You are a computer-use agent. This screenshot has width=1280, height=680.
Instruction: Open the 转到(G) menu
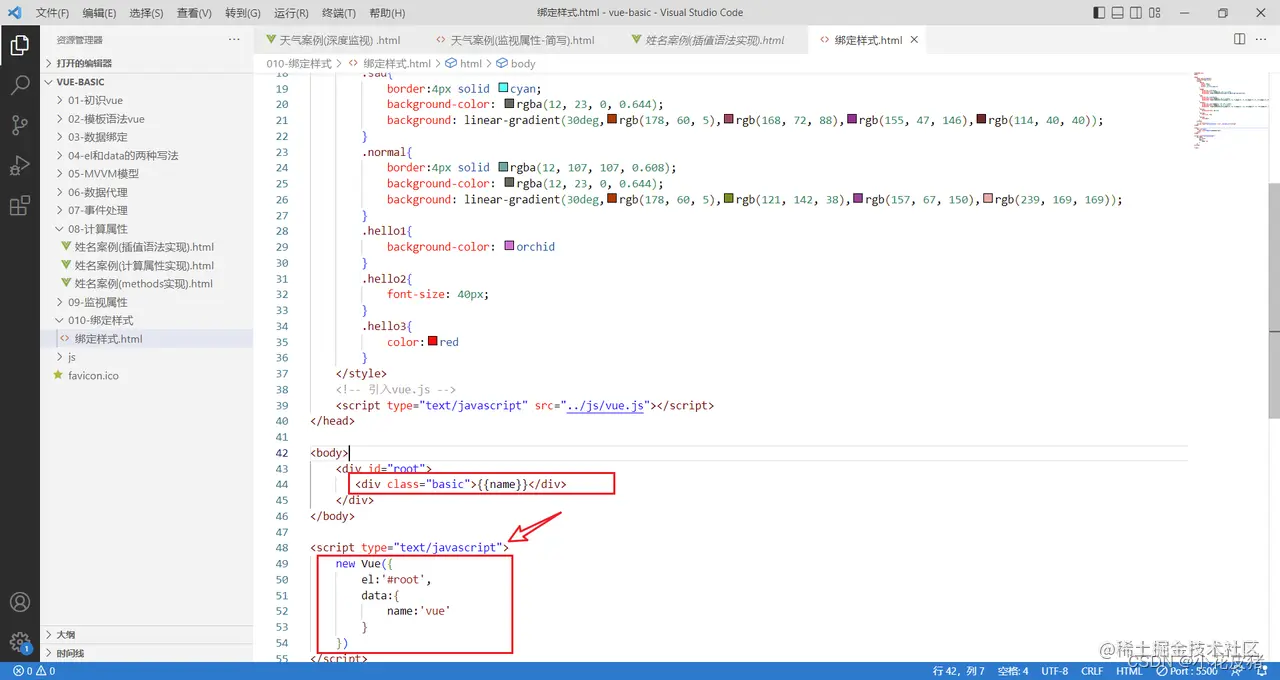point(243,13)
